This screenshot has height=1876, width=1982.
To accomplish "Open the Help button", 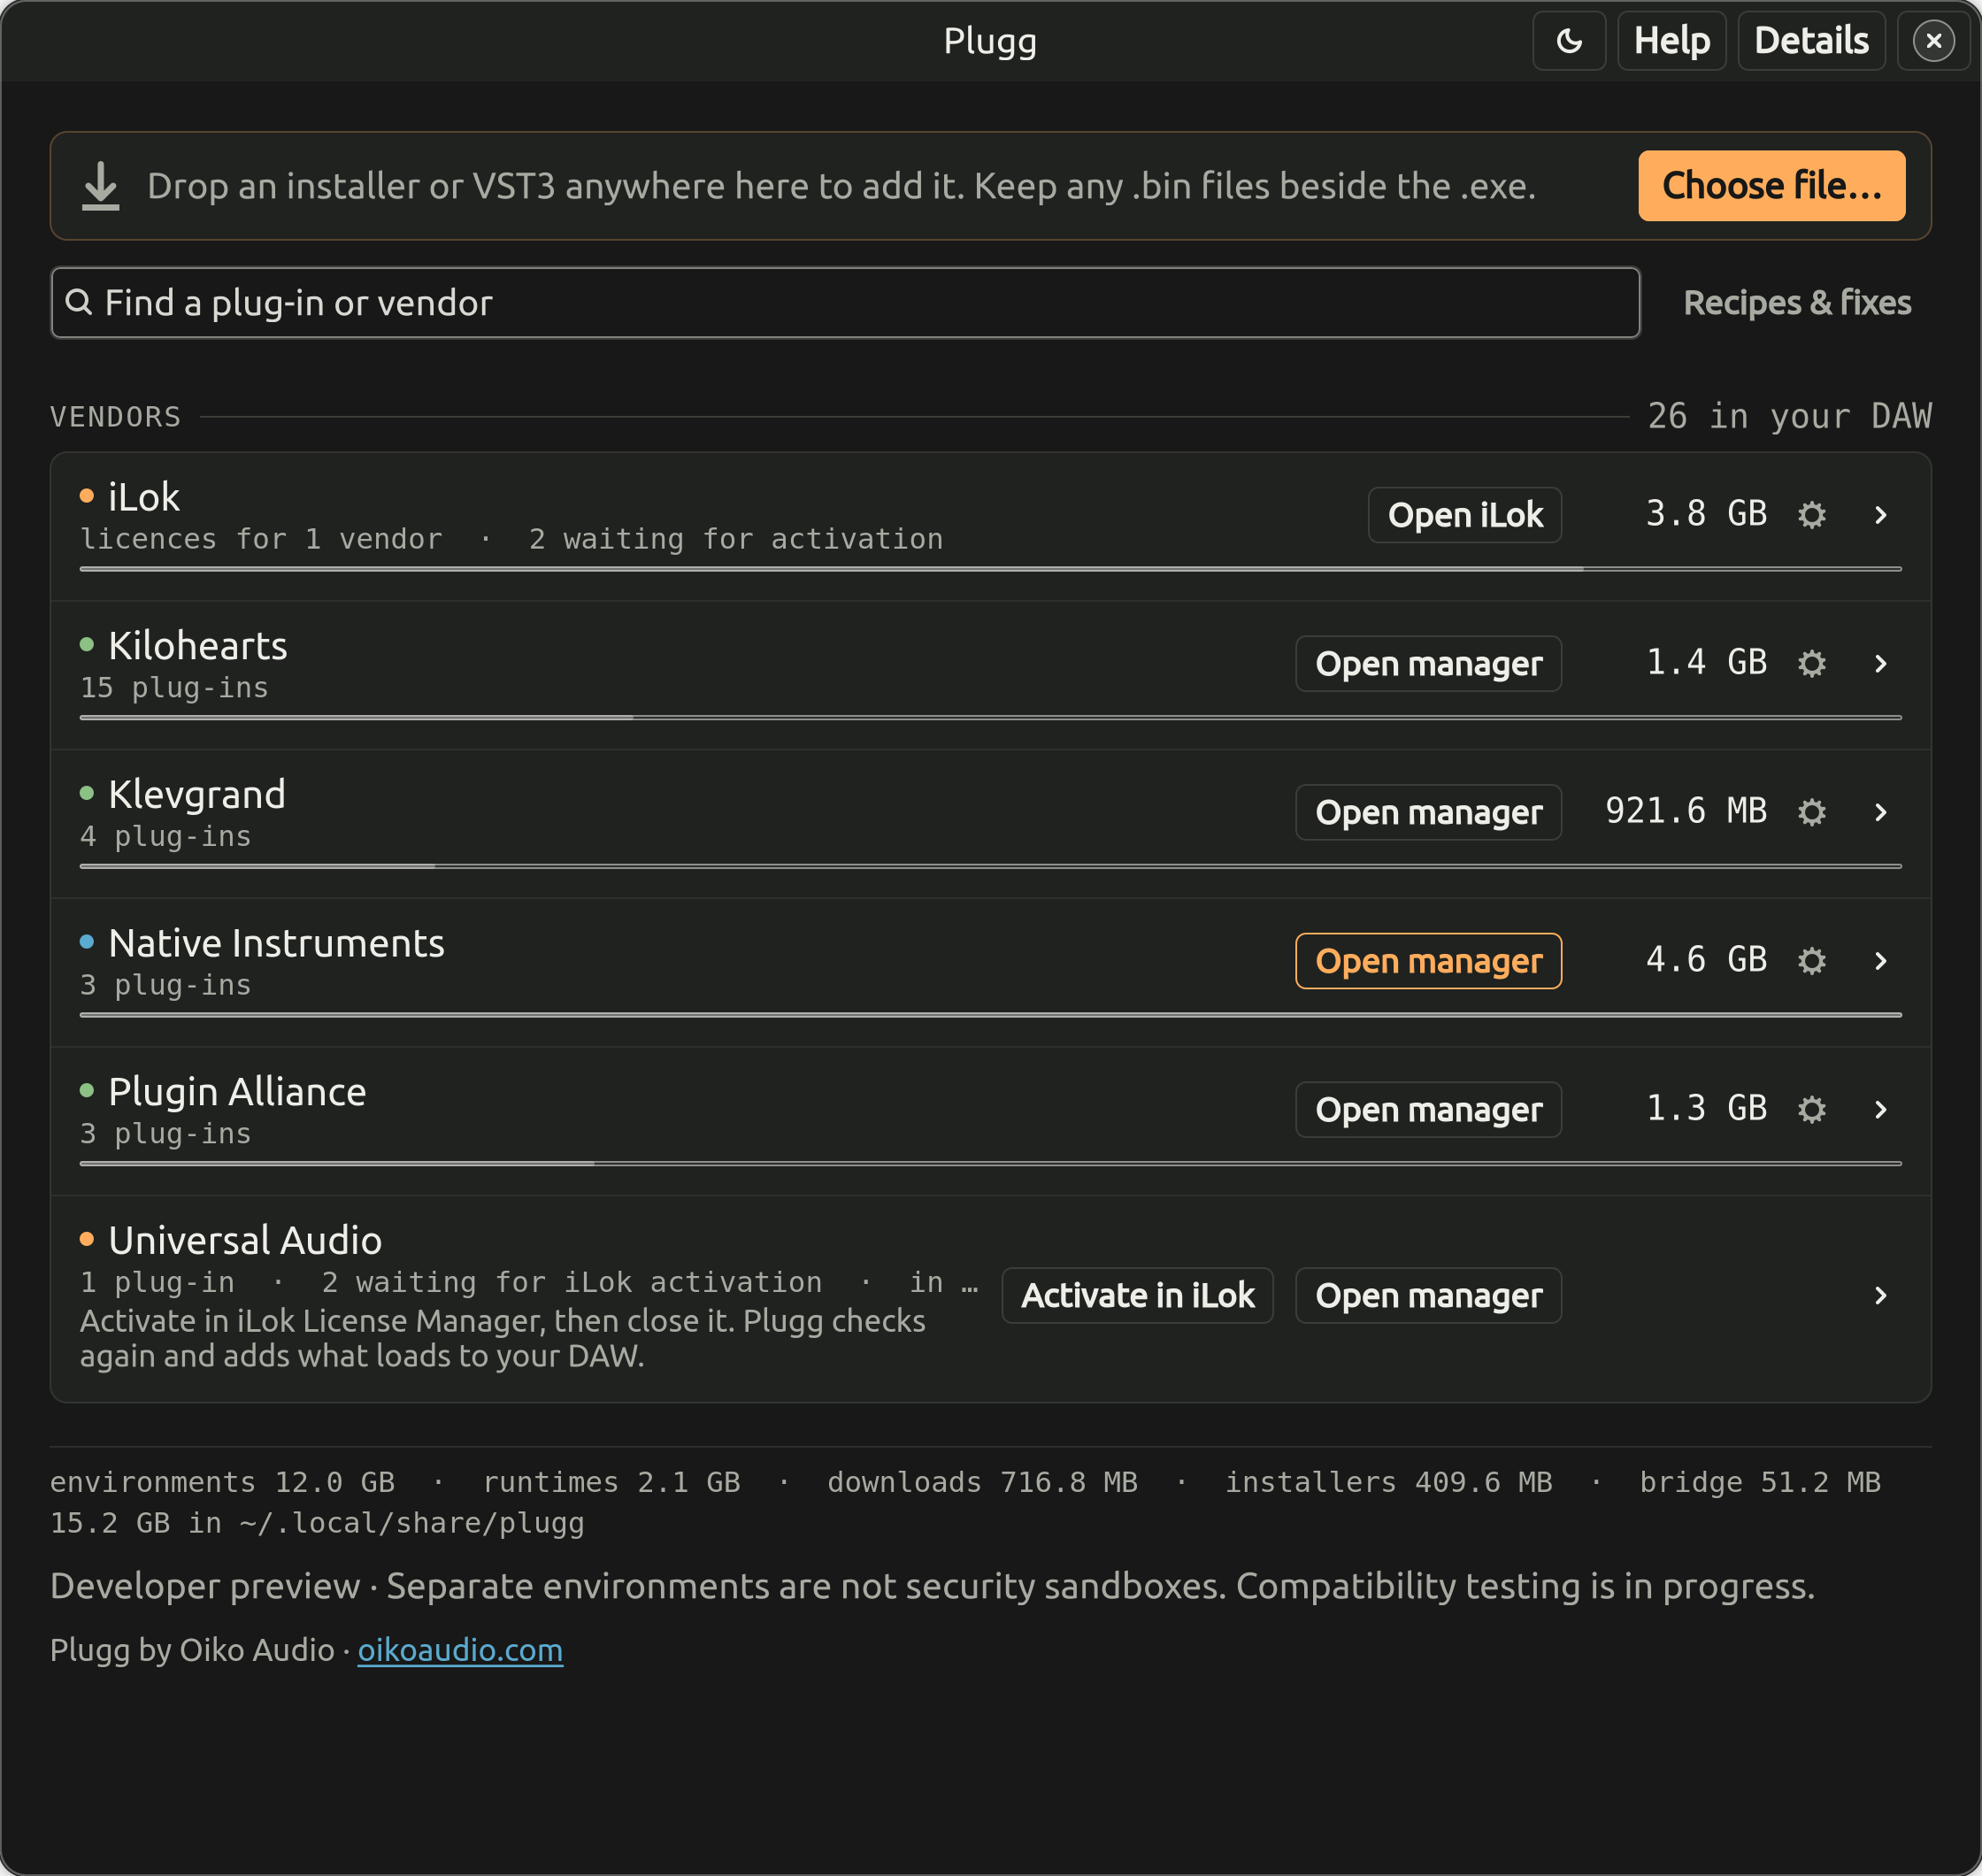I will [x=1672, y=41].
